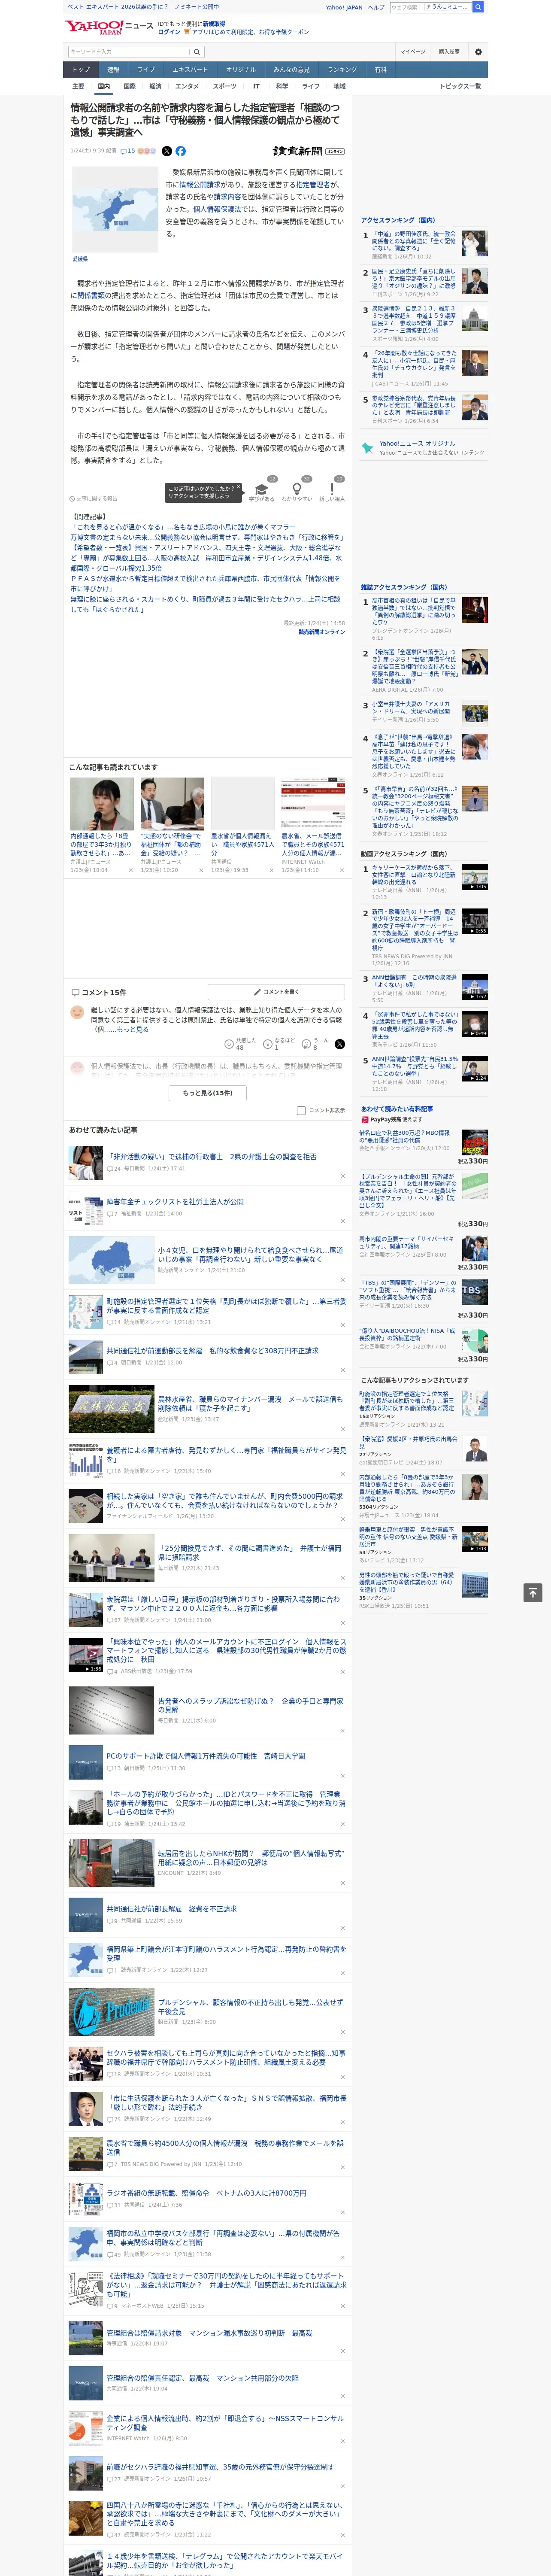Click Yahoo!ニュース オリジナル banner in sidebar

(x=424, y=447)
